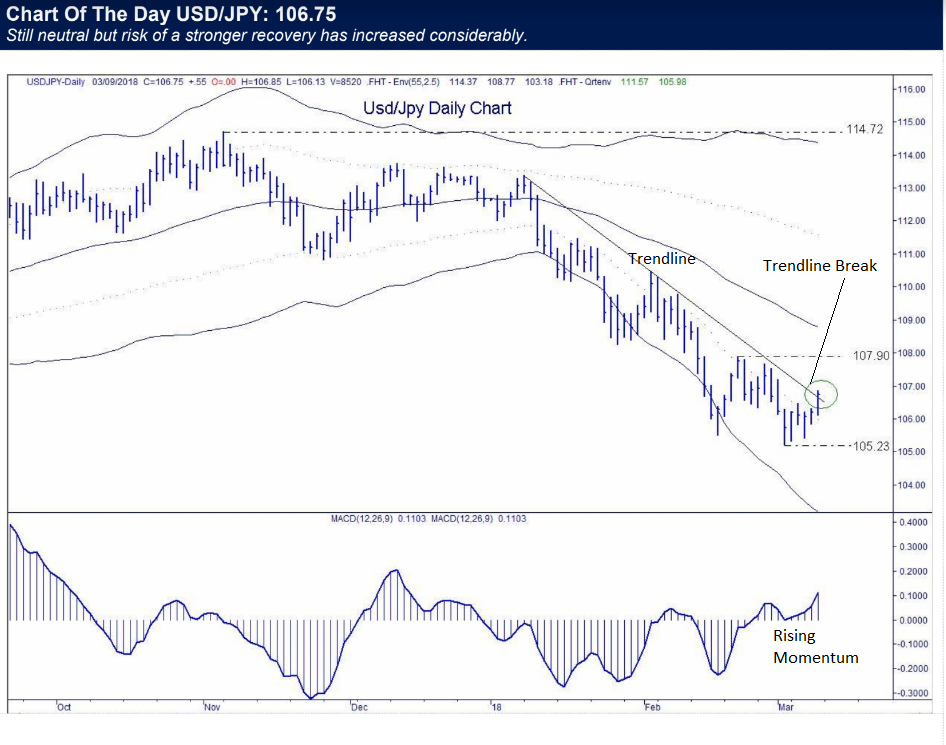946x745 pixels.
Task: Click the 'Feb' marker on the time axis
Action: coord(651,707)
